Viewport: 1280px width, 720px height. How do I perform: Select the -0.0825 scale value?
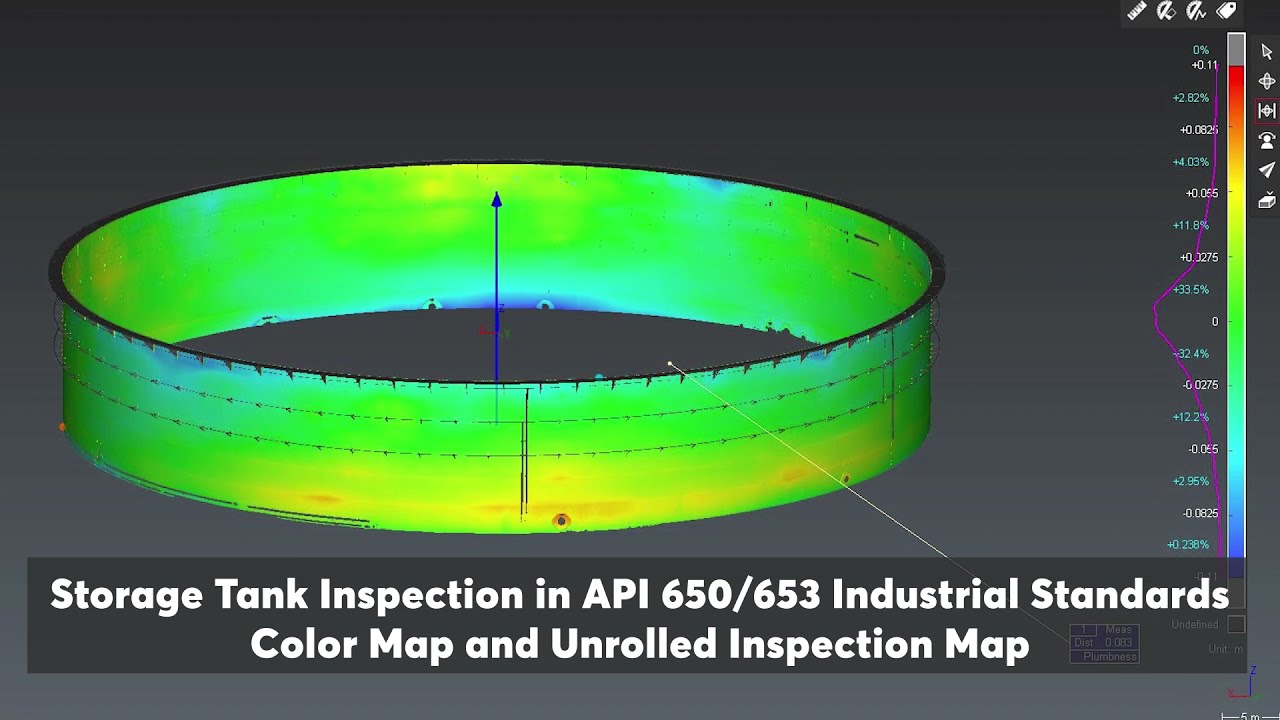(1200, 513)
